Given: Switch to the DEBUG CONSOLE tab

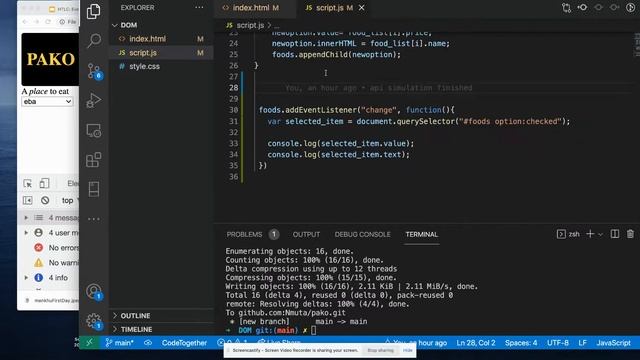Looking at the screenshot, I should [x=362, y=234].
